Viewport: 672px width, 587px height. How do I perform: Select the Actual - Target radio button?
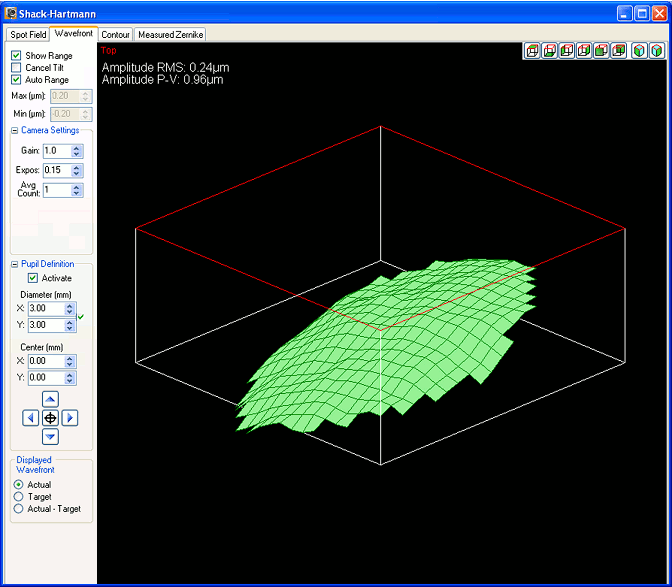(18, 509)
